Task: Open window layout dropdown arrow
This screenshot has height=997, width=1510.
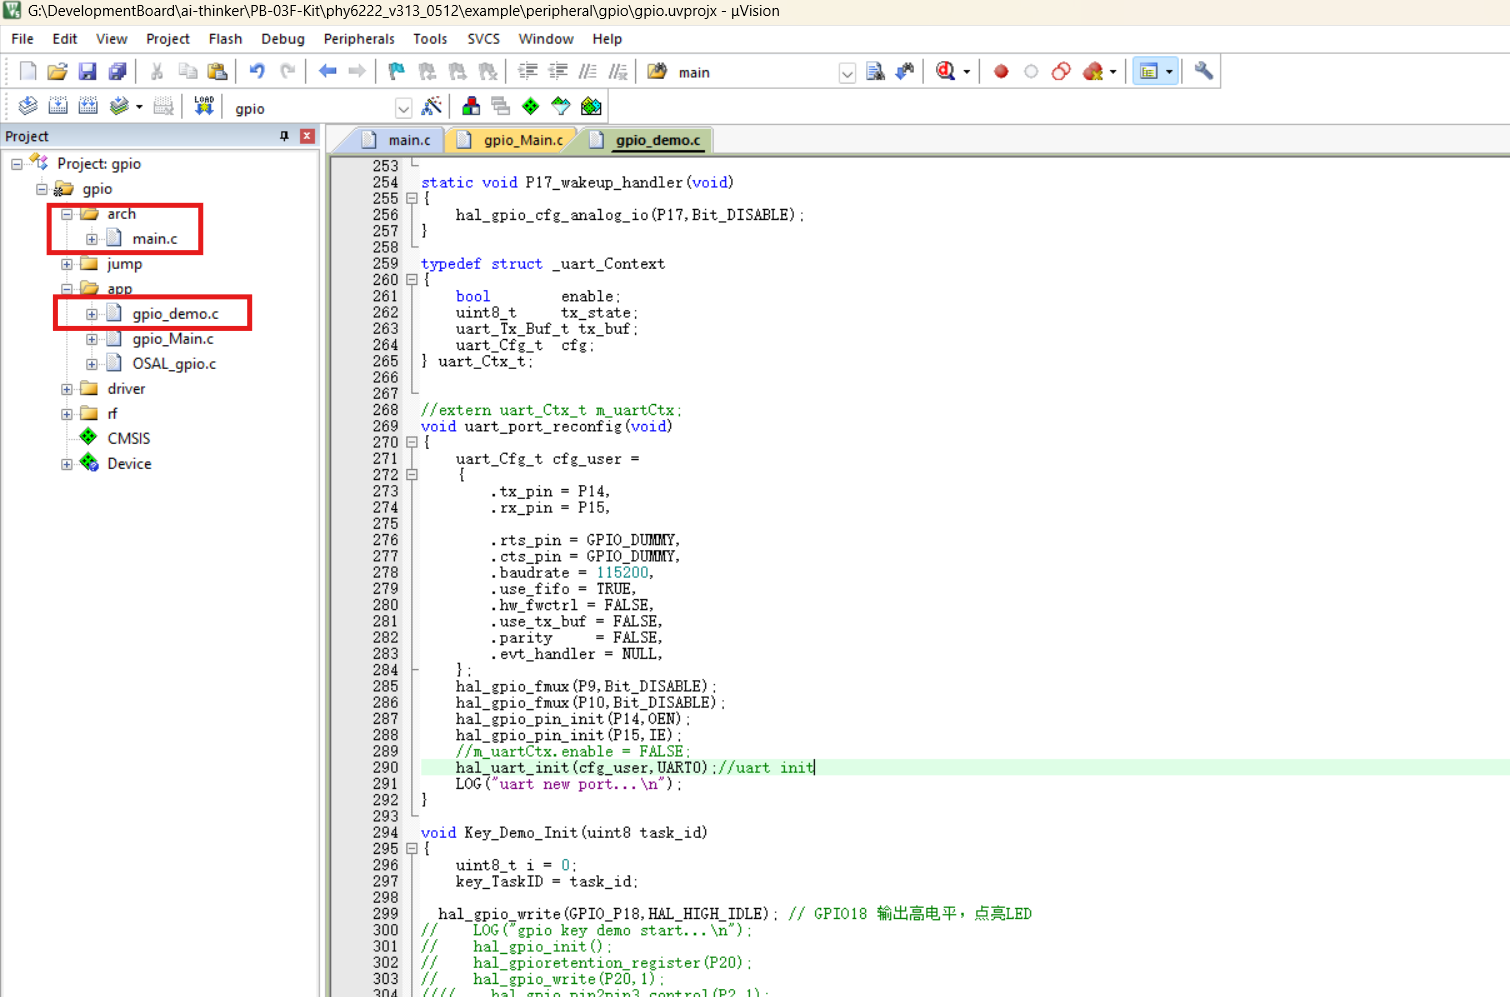Action: coord(1169,72)
